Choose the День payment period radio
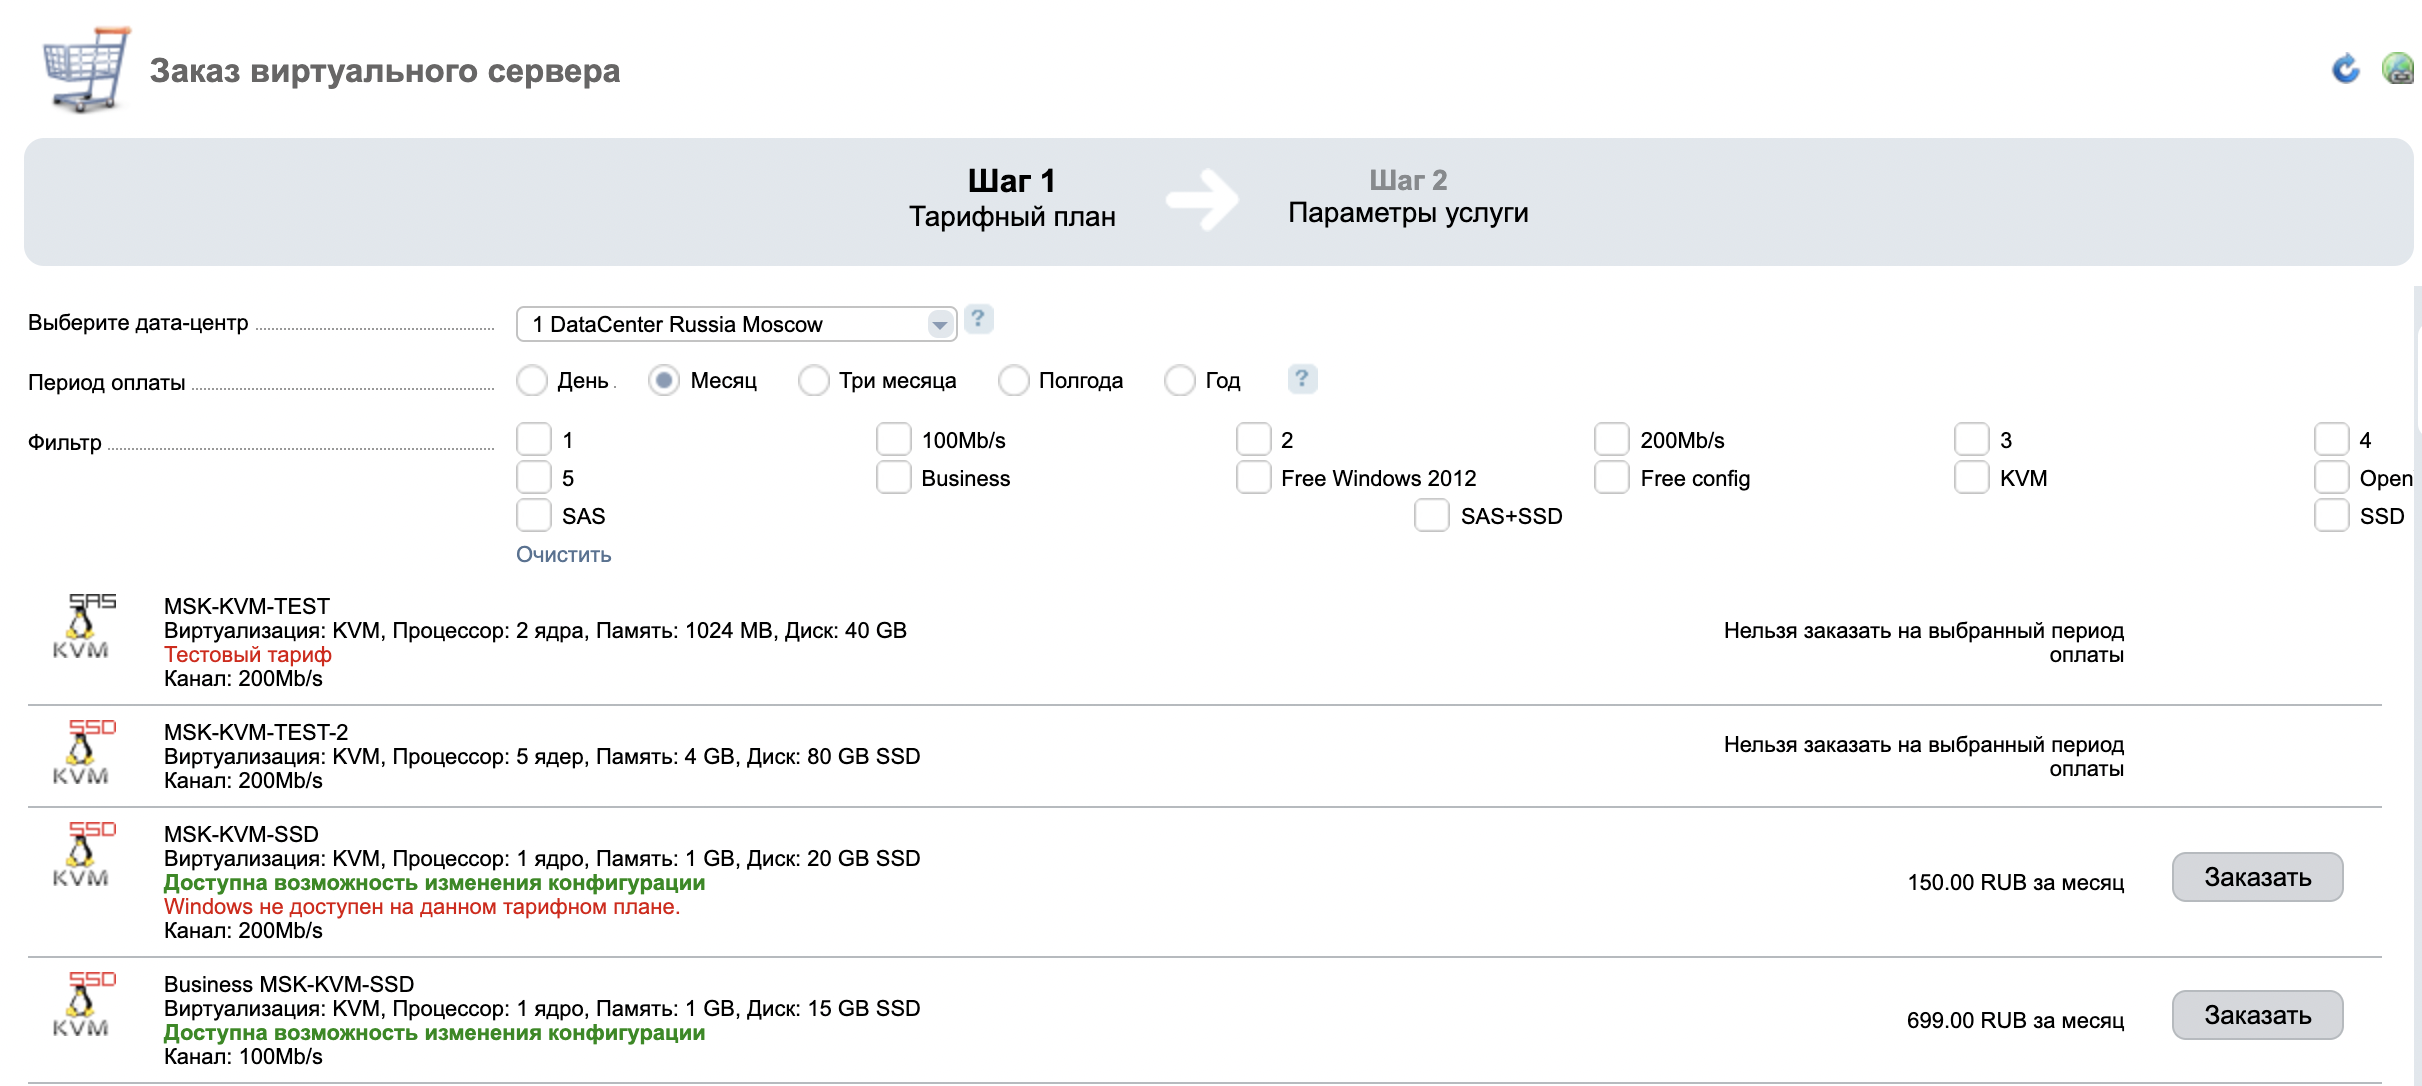Screen dimensions: 2422x1086 tap(532, 380)
